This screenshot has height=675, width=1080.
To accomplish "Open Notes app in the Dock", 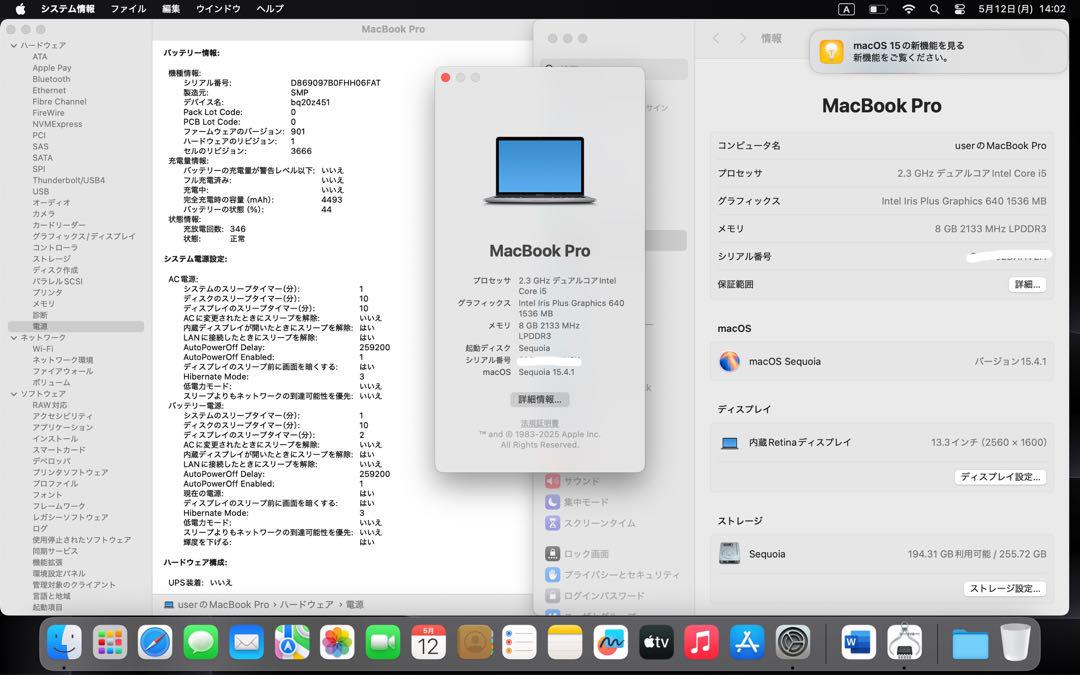I will click(565, 643).
